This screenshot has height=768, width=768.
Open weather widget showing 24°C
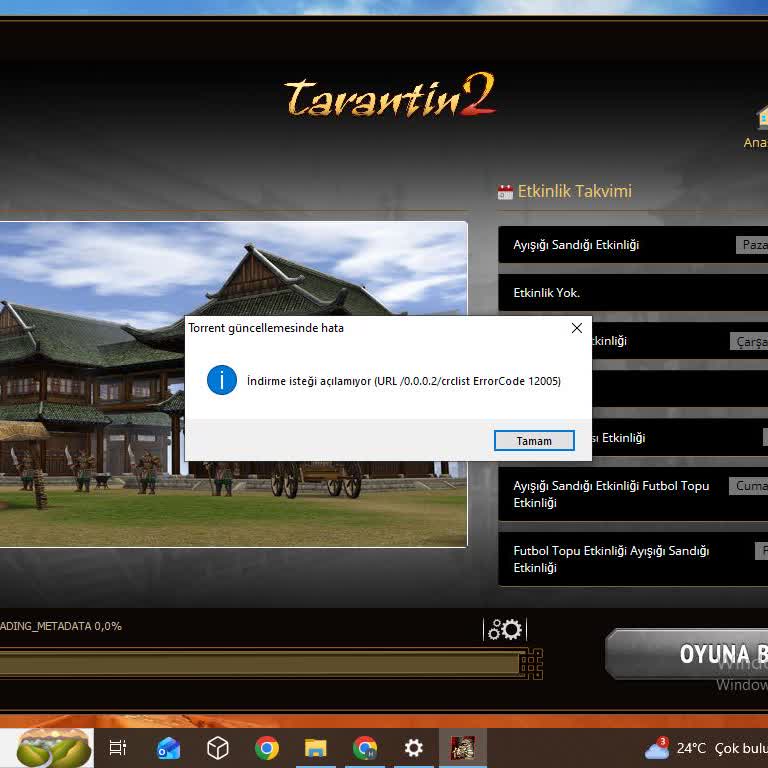click(x=705, y=748)
